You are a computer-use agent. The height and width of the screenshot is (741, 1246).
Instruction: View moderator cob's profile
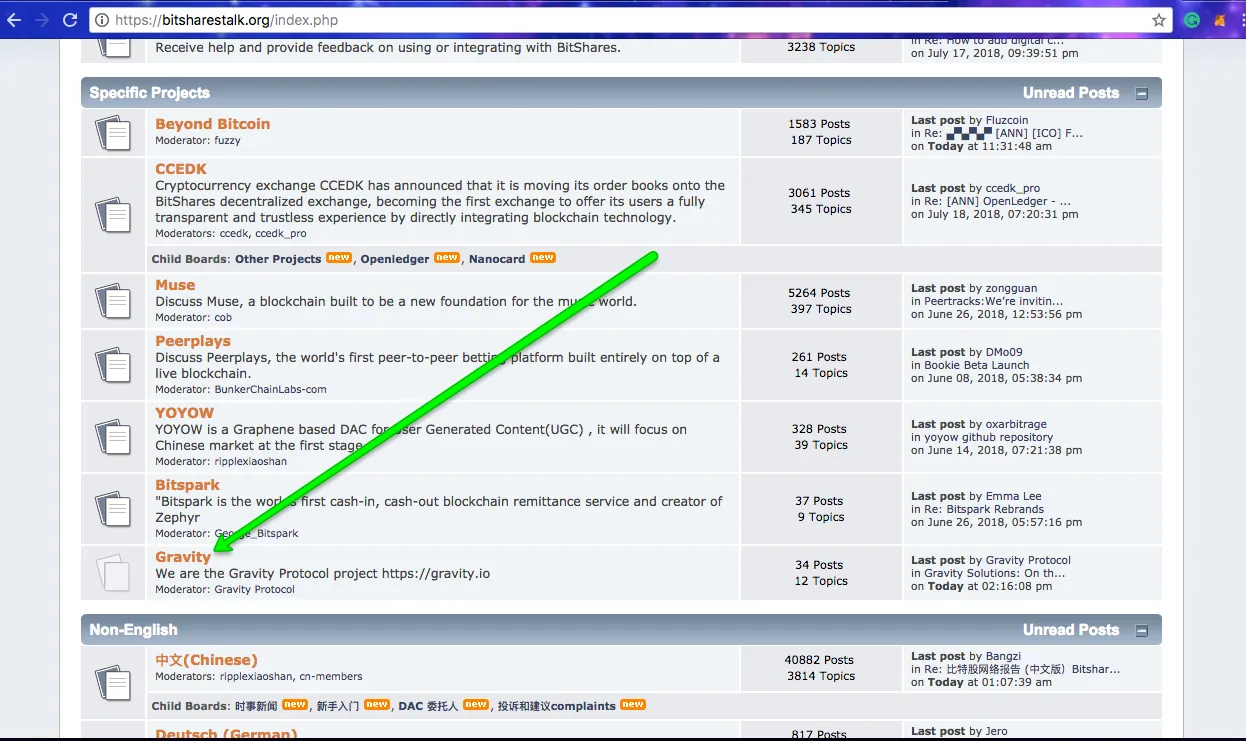[223, 318]
